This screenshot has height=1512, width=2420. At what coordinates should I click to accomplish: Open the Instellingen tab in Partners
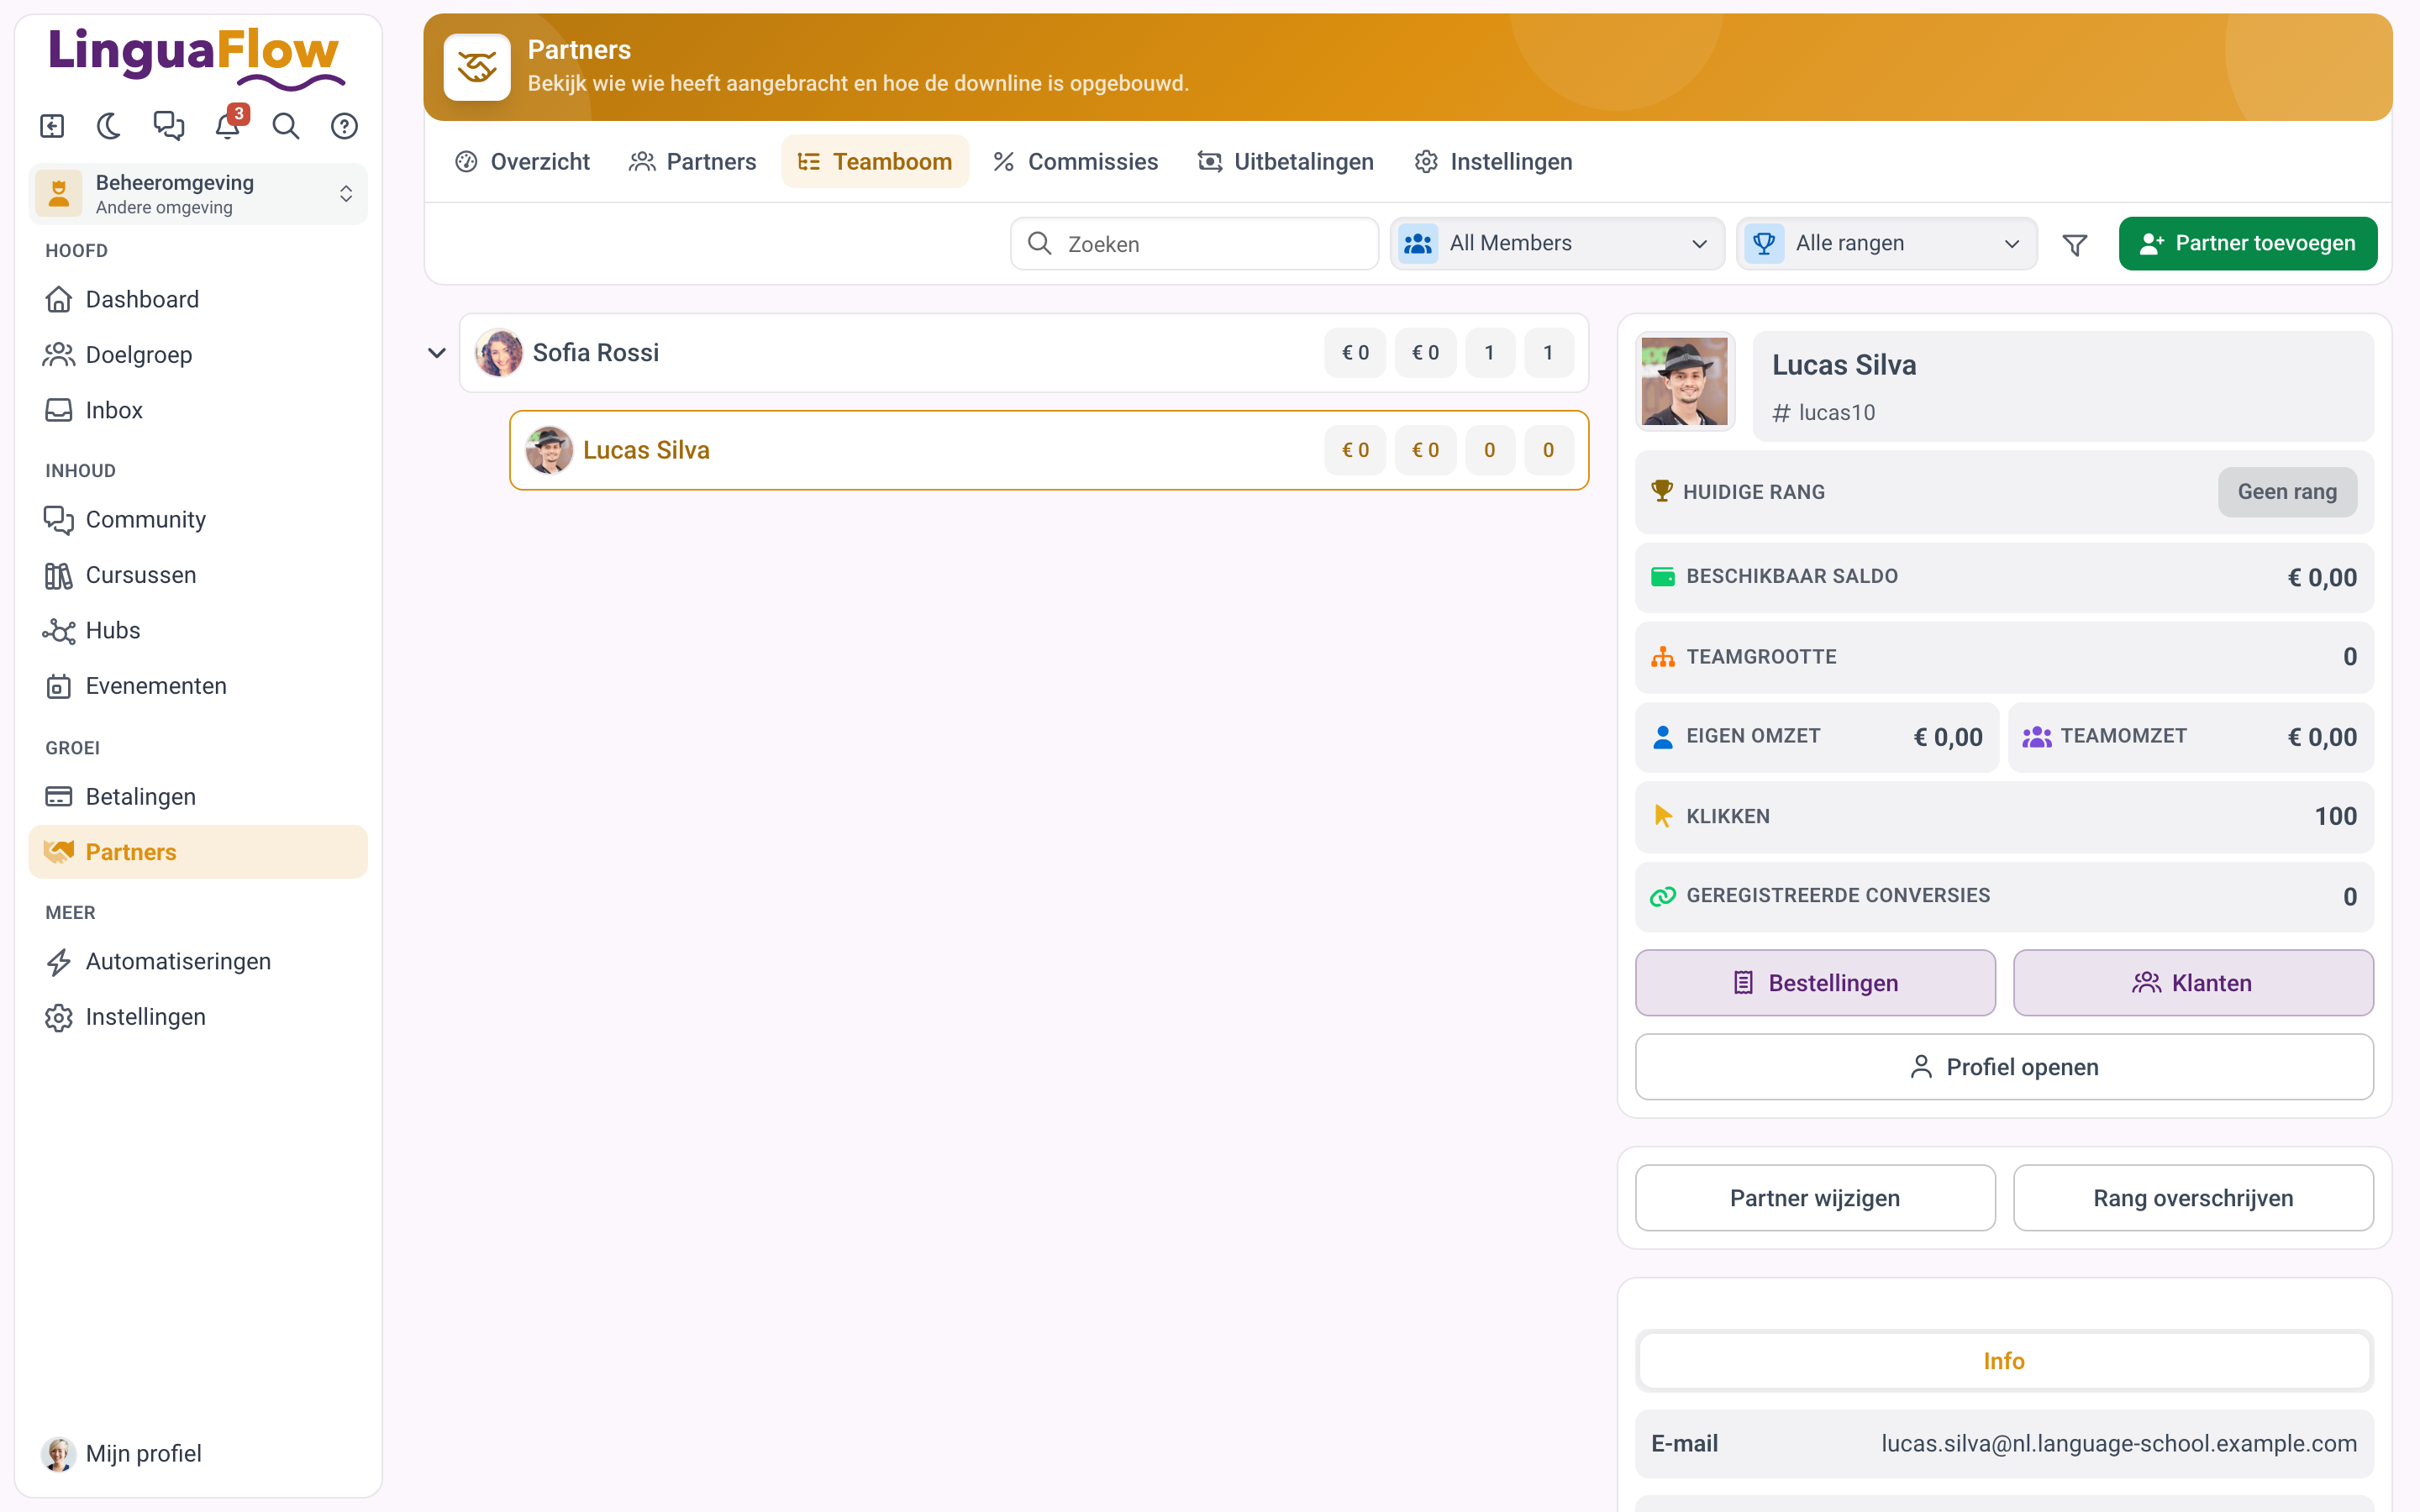[x=1494, y=161]
